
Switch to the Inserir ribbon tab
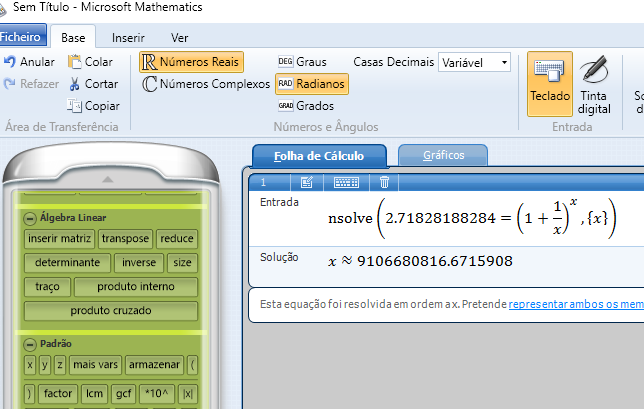click(x=128, y=38)
